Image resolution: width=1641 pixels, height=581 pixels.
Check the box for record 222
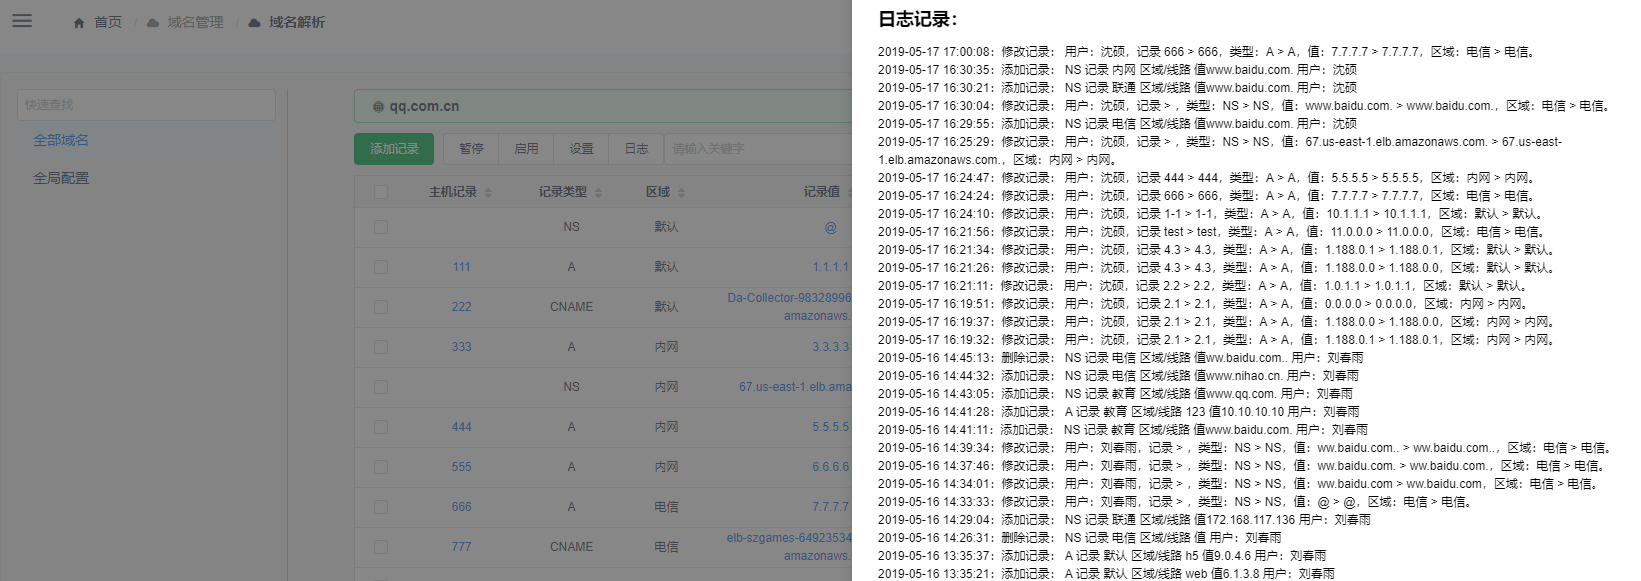pos(381,307)
